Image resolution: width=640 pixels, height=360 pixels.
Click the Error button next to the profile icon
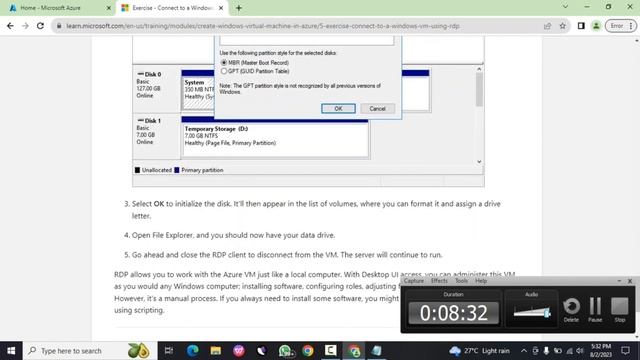pyautogui.click(x=620, y=26)
